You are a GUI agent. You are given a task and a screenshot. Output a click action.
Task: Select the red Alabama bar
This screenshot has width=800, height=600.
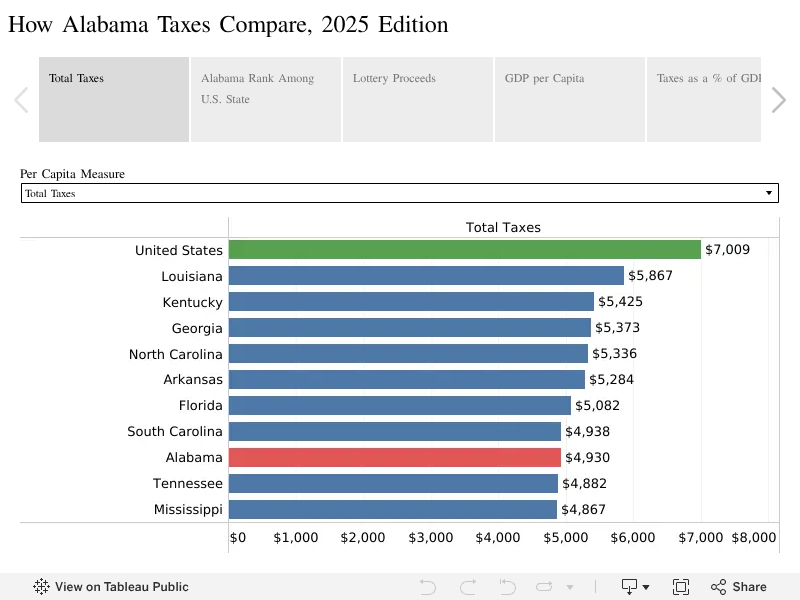(x=395, y=458)
